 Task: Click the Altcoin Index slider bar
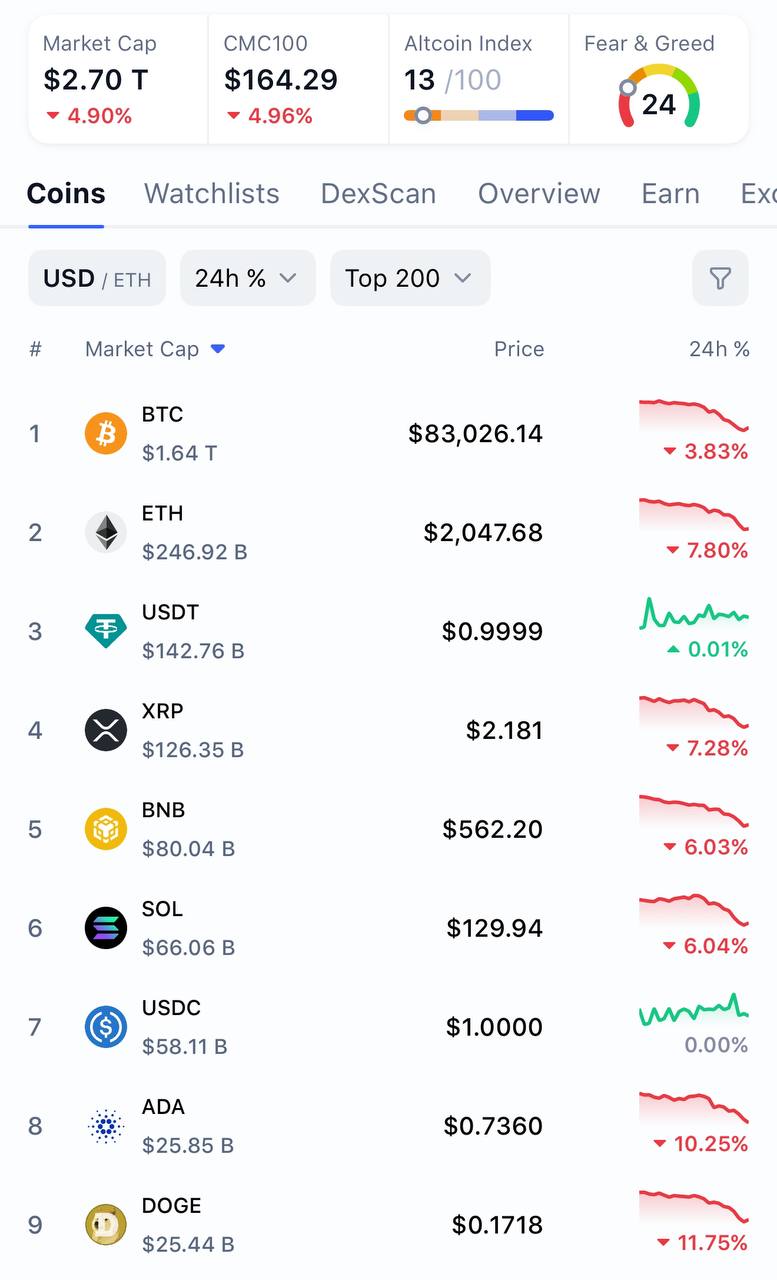pos(478,116)
